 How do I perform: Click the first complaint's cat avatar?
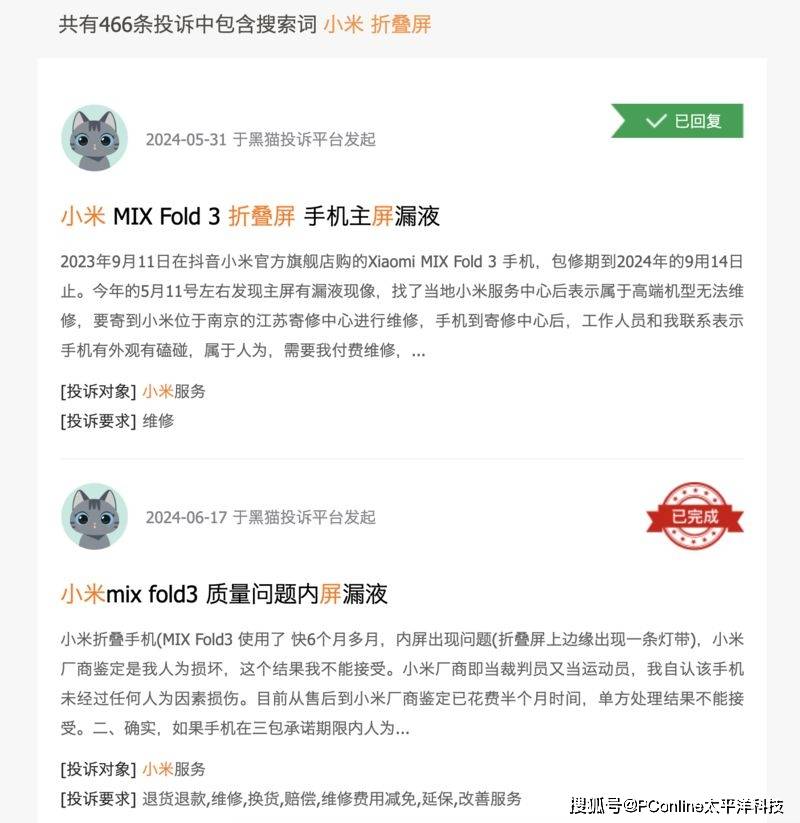tap(94, 138)
